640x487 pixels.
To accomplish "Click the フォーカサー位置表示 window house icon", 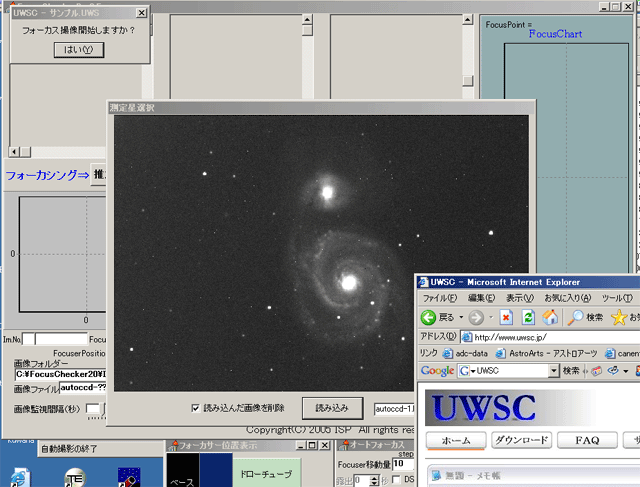I will pos(175,445).
